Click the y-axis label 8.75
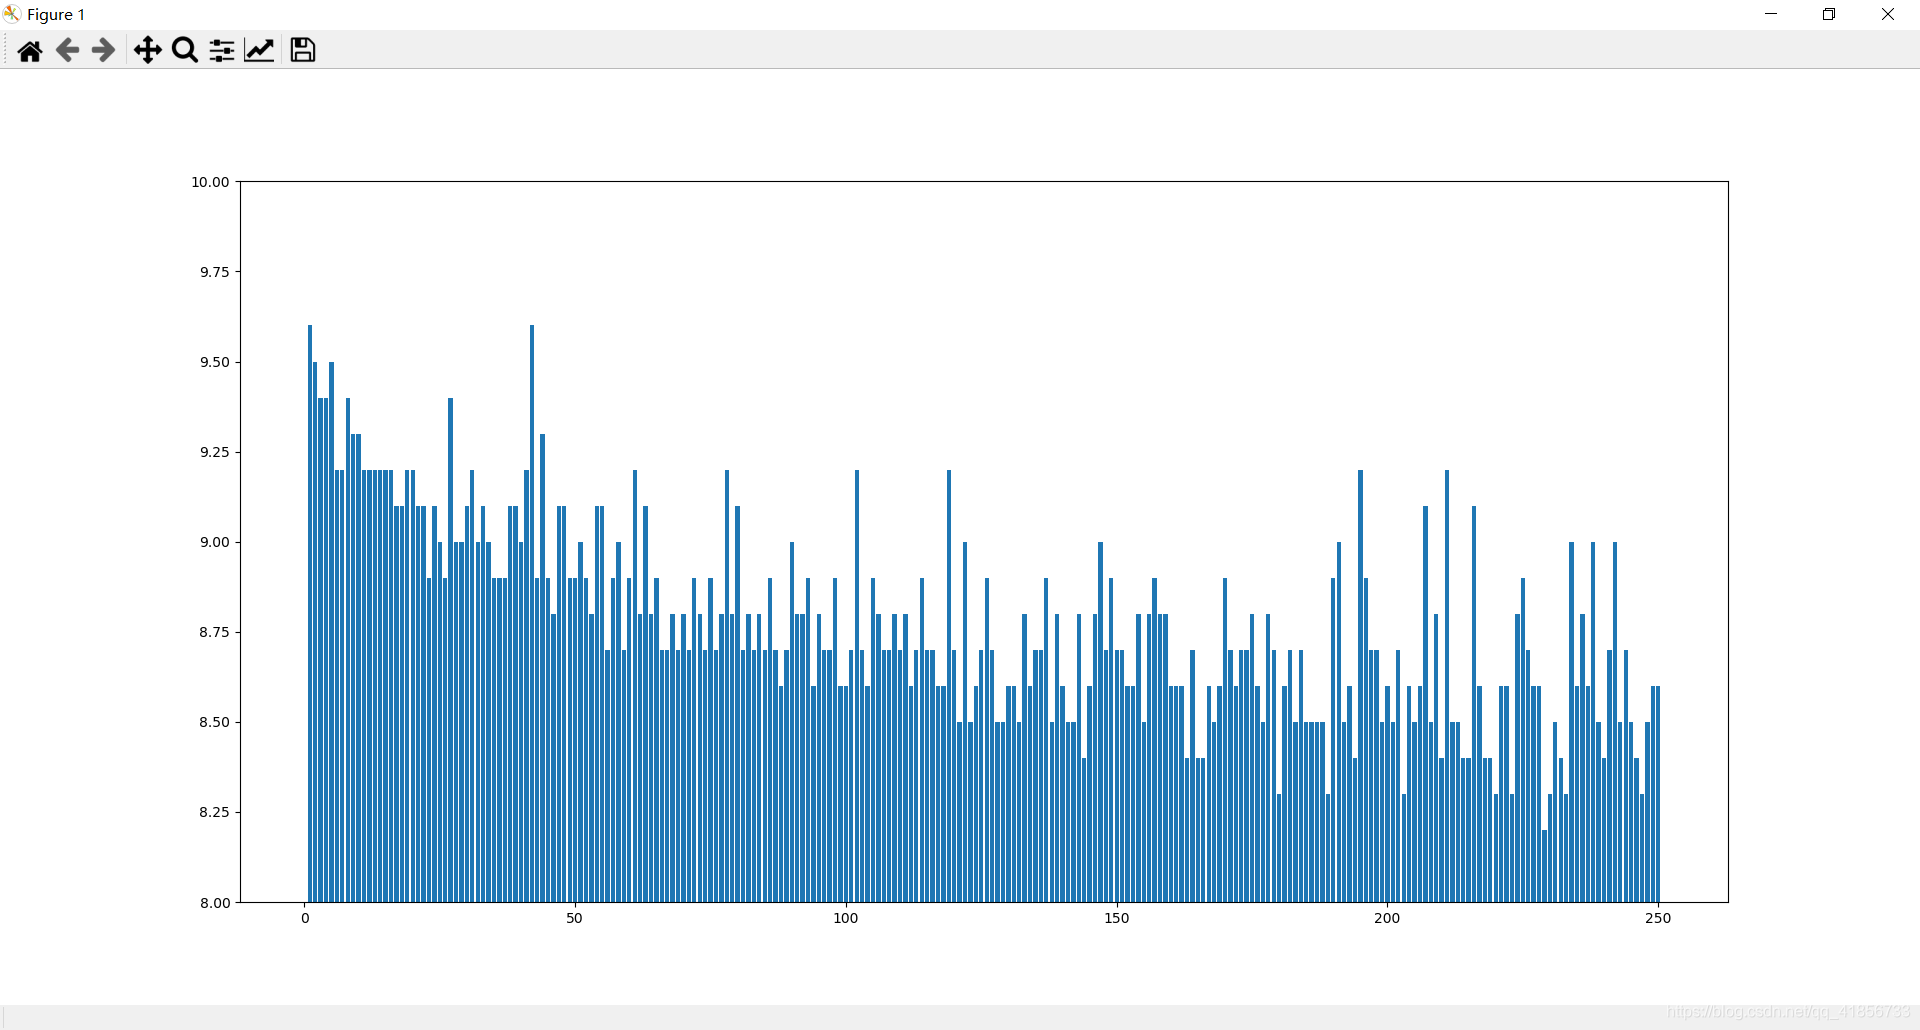 point(214,632)
